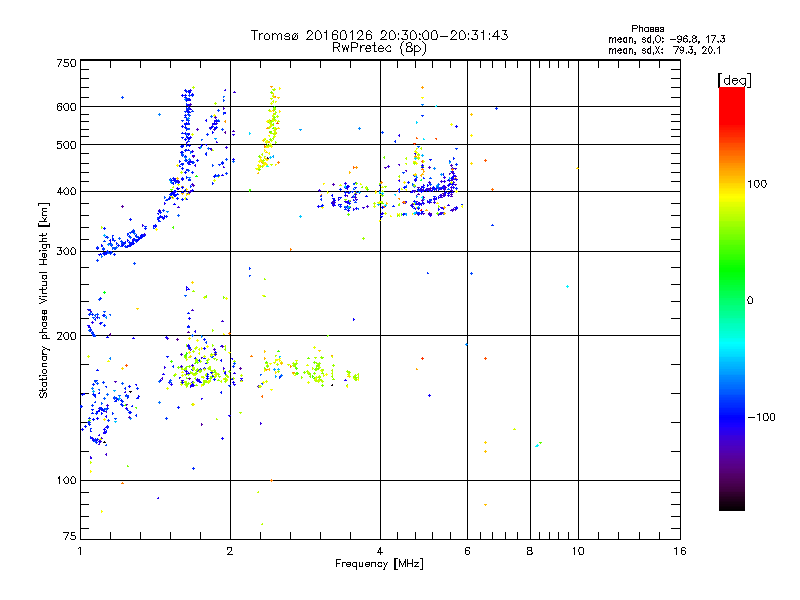800x600 pixels.
Task: Click the y-axis '600' tick label
Action: pyautogui.click(x=66, y=107)
